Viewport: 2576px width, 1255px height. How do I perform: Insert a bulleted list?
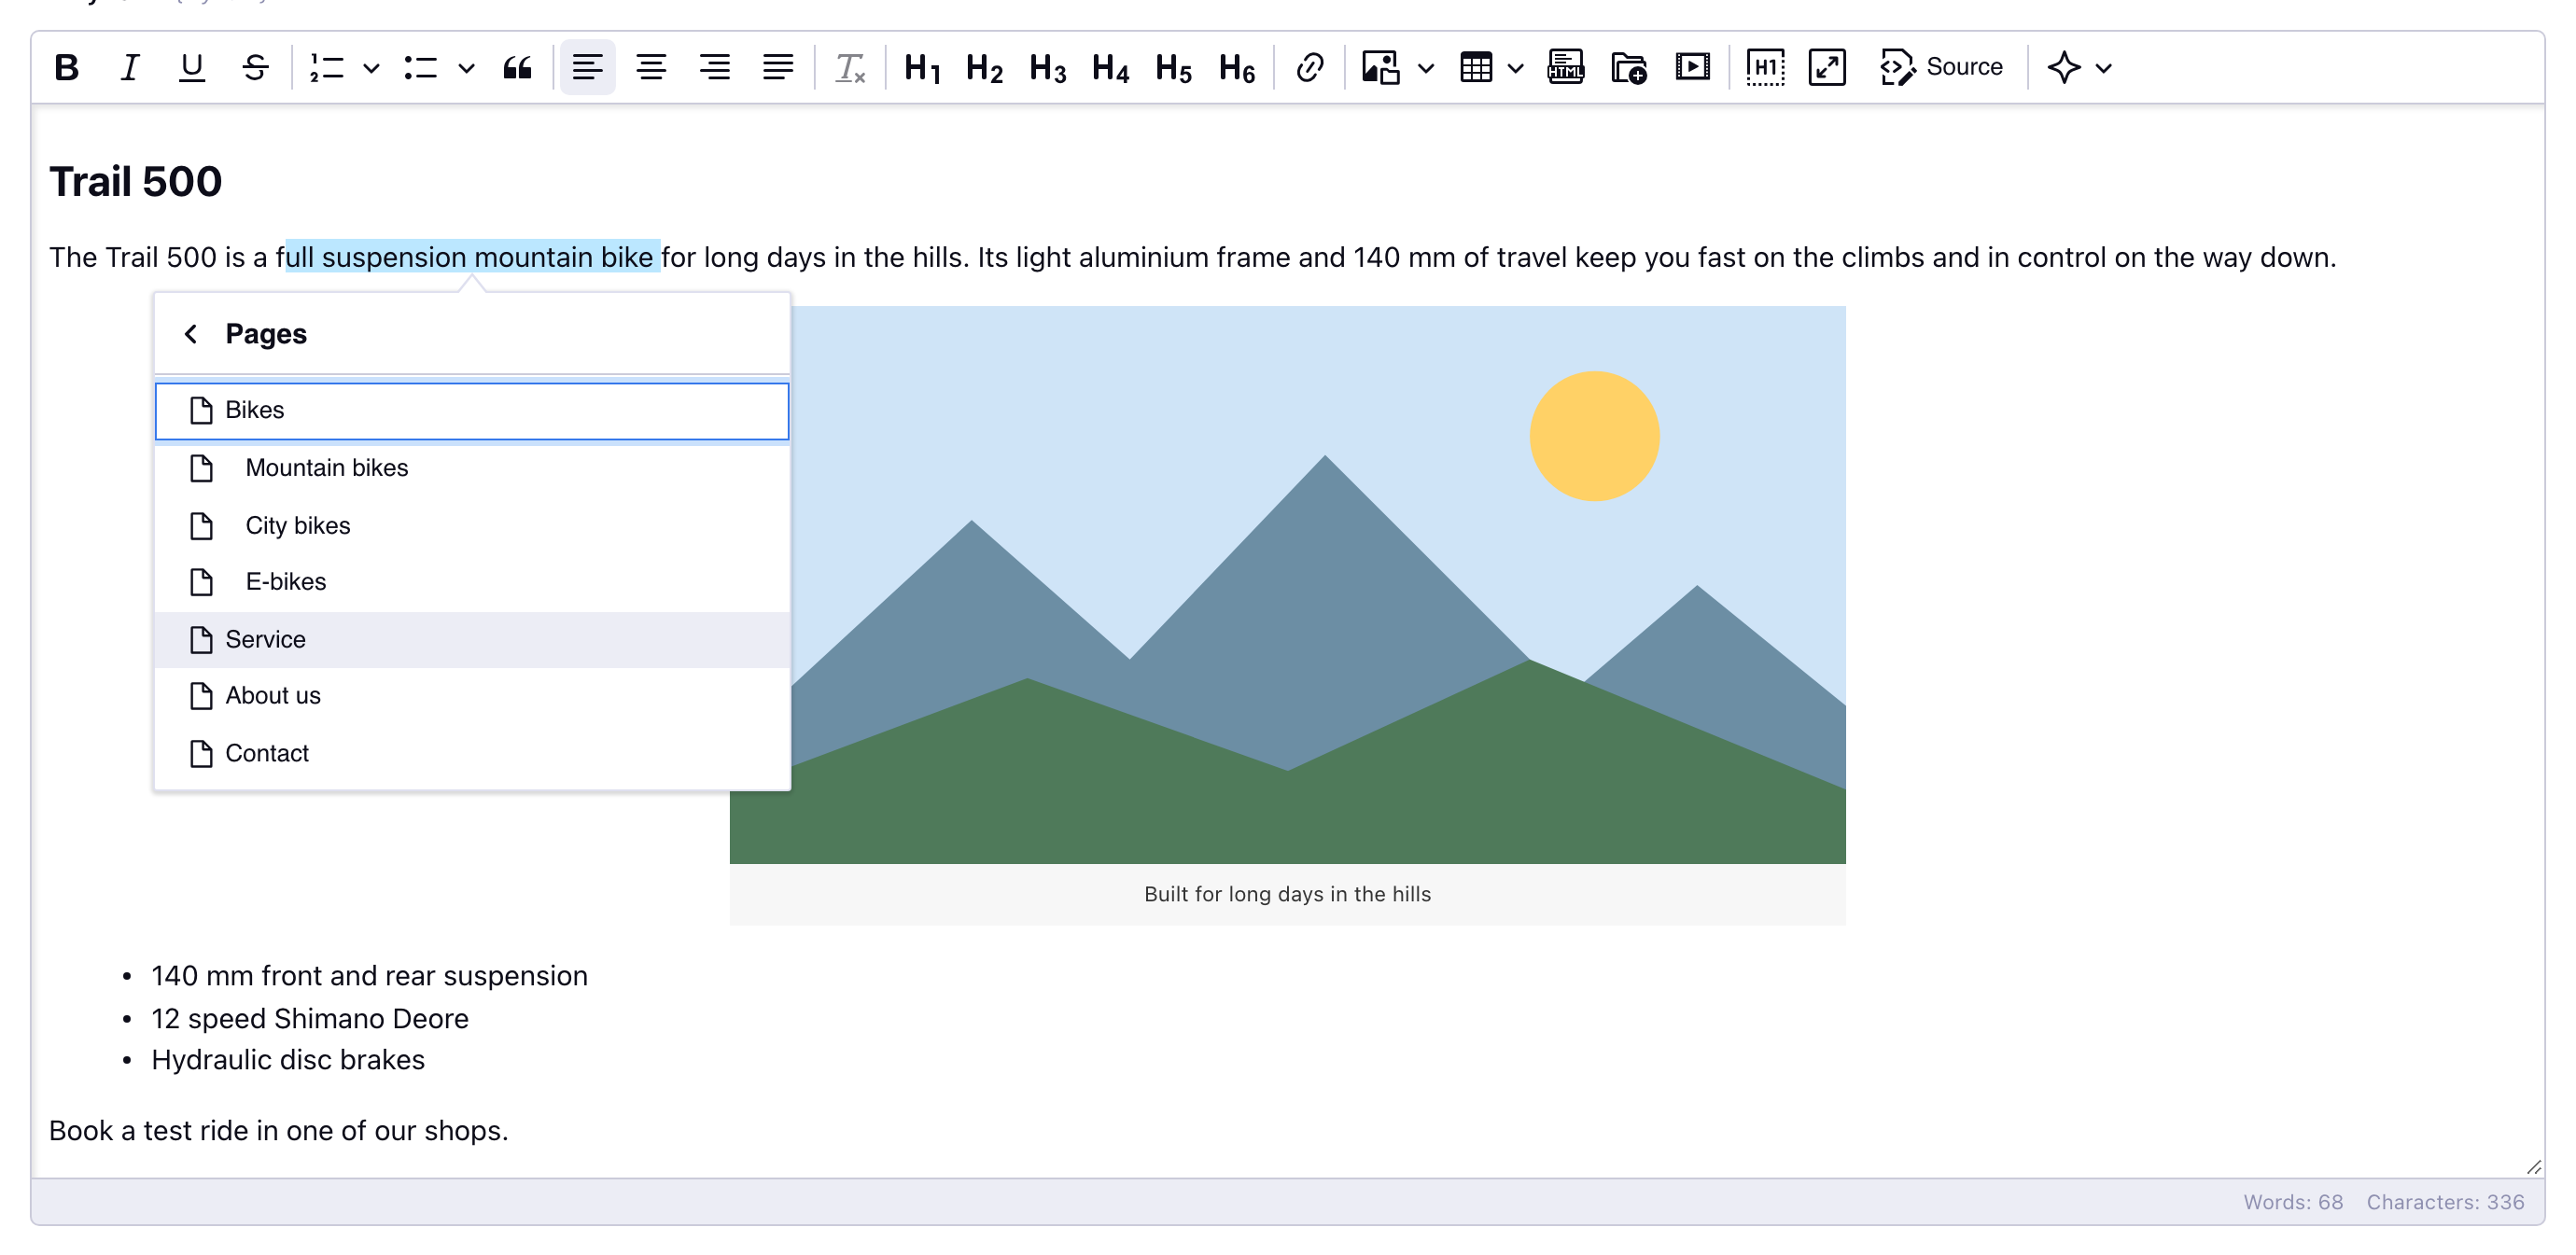click(421, 68)
